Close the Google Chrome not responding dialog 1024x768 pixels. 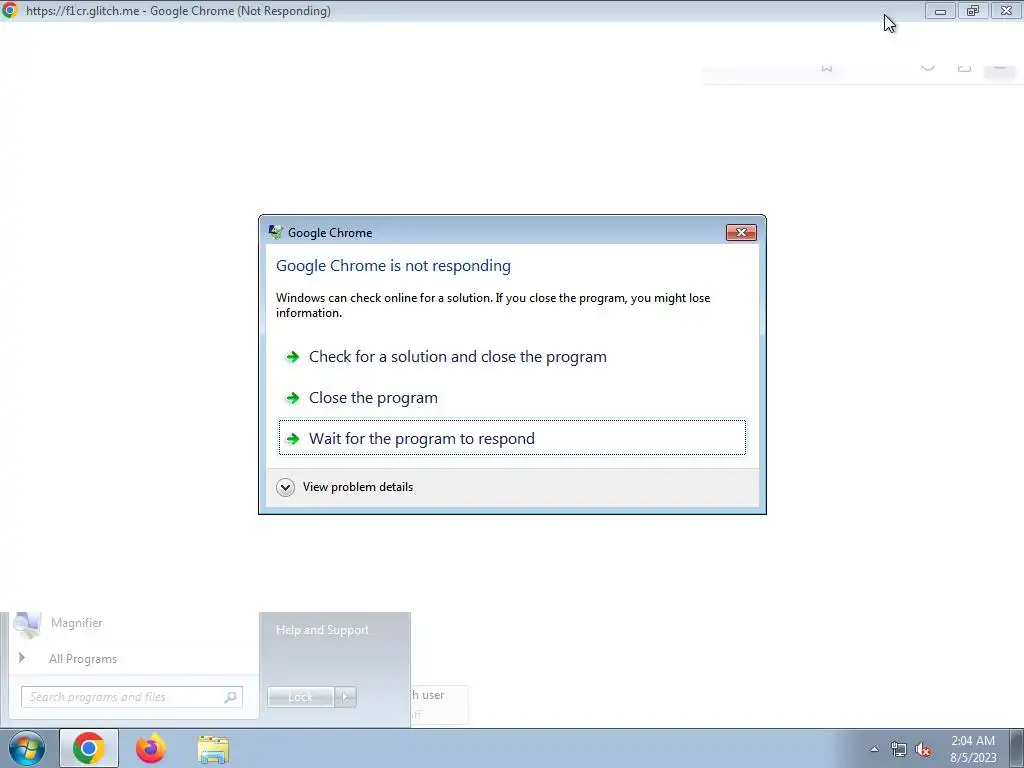tap(741, 232)
